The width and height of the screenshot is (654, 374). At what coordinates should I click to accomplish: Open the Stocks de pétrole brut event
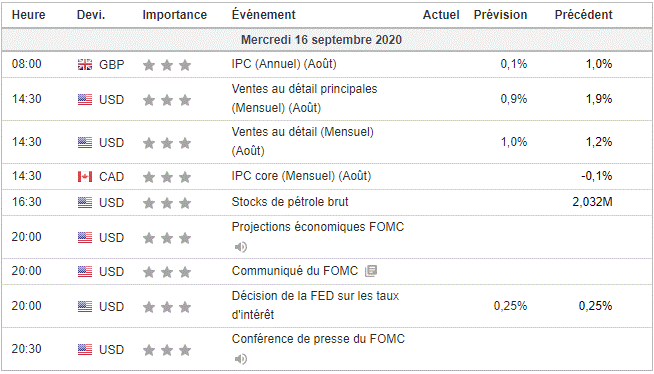tap(290, 202)
